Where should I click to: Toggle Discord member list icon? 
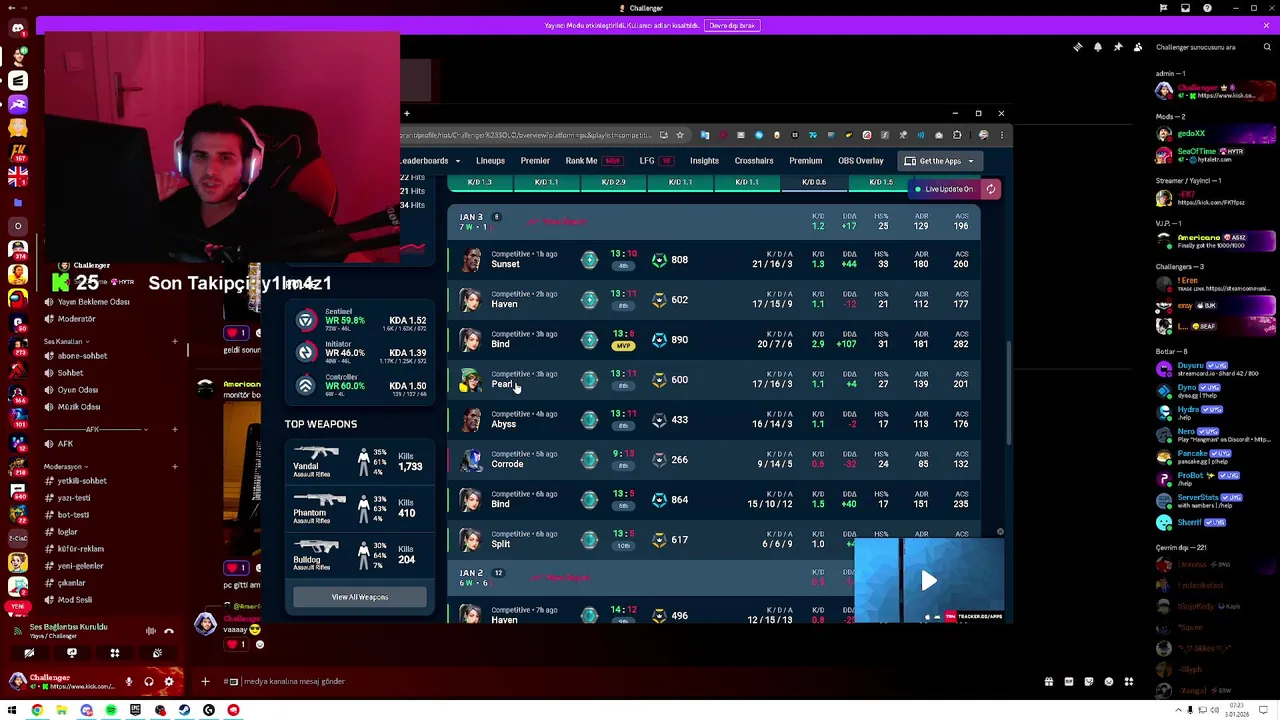tap(1137, 47)
